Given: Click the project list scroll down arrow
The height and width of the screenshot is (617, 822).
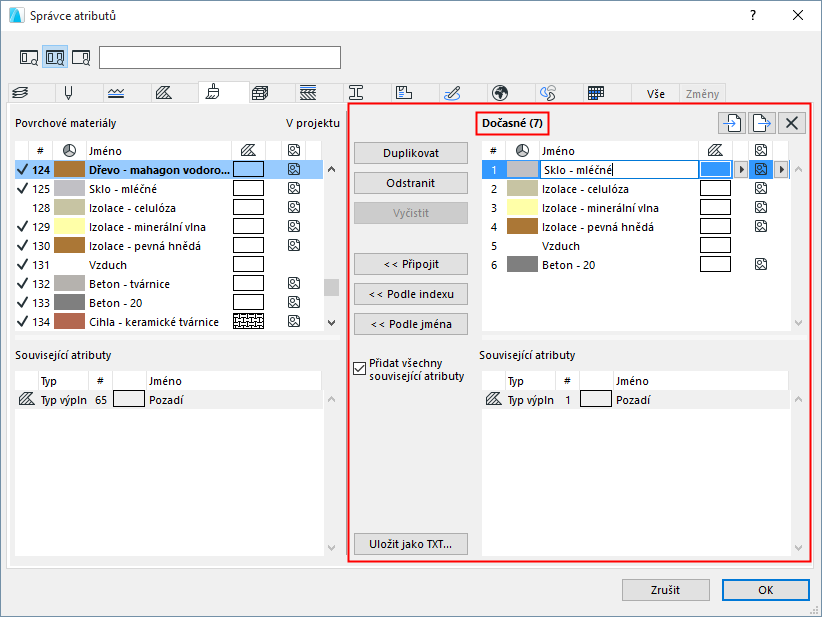Looking at the screenshot, I should pyautogui.click(x=331, y=322).
